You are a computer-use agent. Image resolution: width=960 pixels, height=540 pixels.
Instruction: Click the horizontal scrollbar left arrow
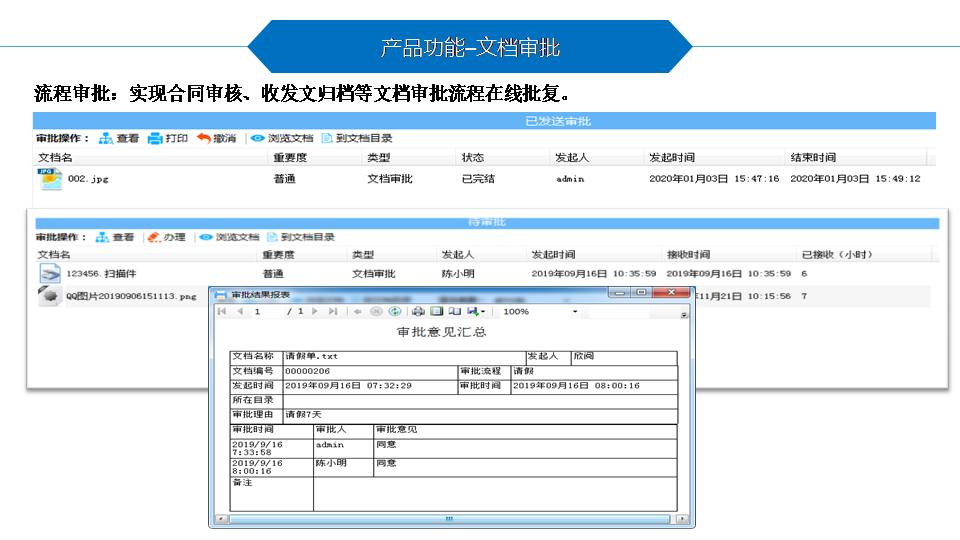point(221,519)
